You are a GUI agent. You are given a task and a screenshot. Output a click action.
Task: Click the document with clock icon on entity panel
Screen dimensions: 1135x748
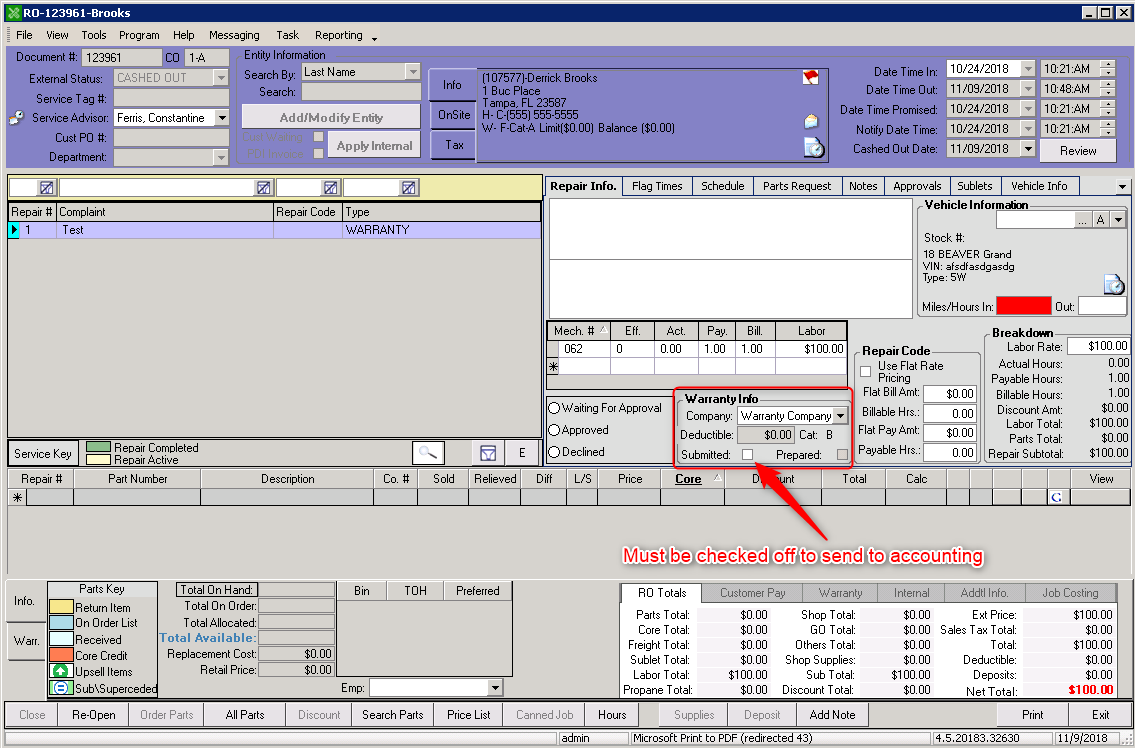(x=811, y=145)
